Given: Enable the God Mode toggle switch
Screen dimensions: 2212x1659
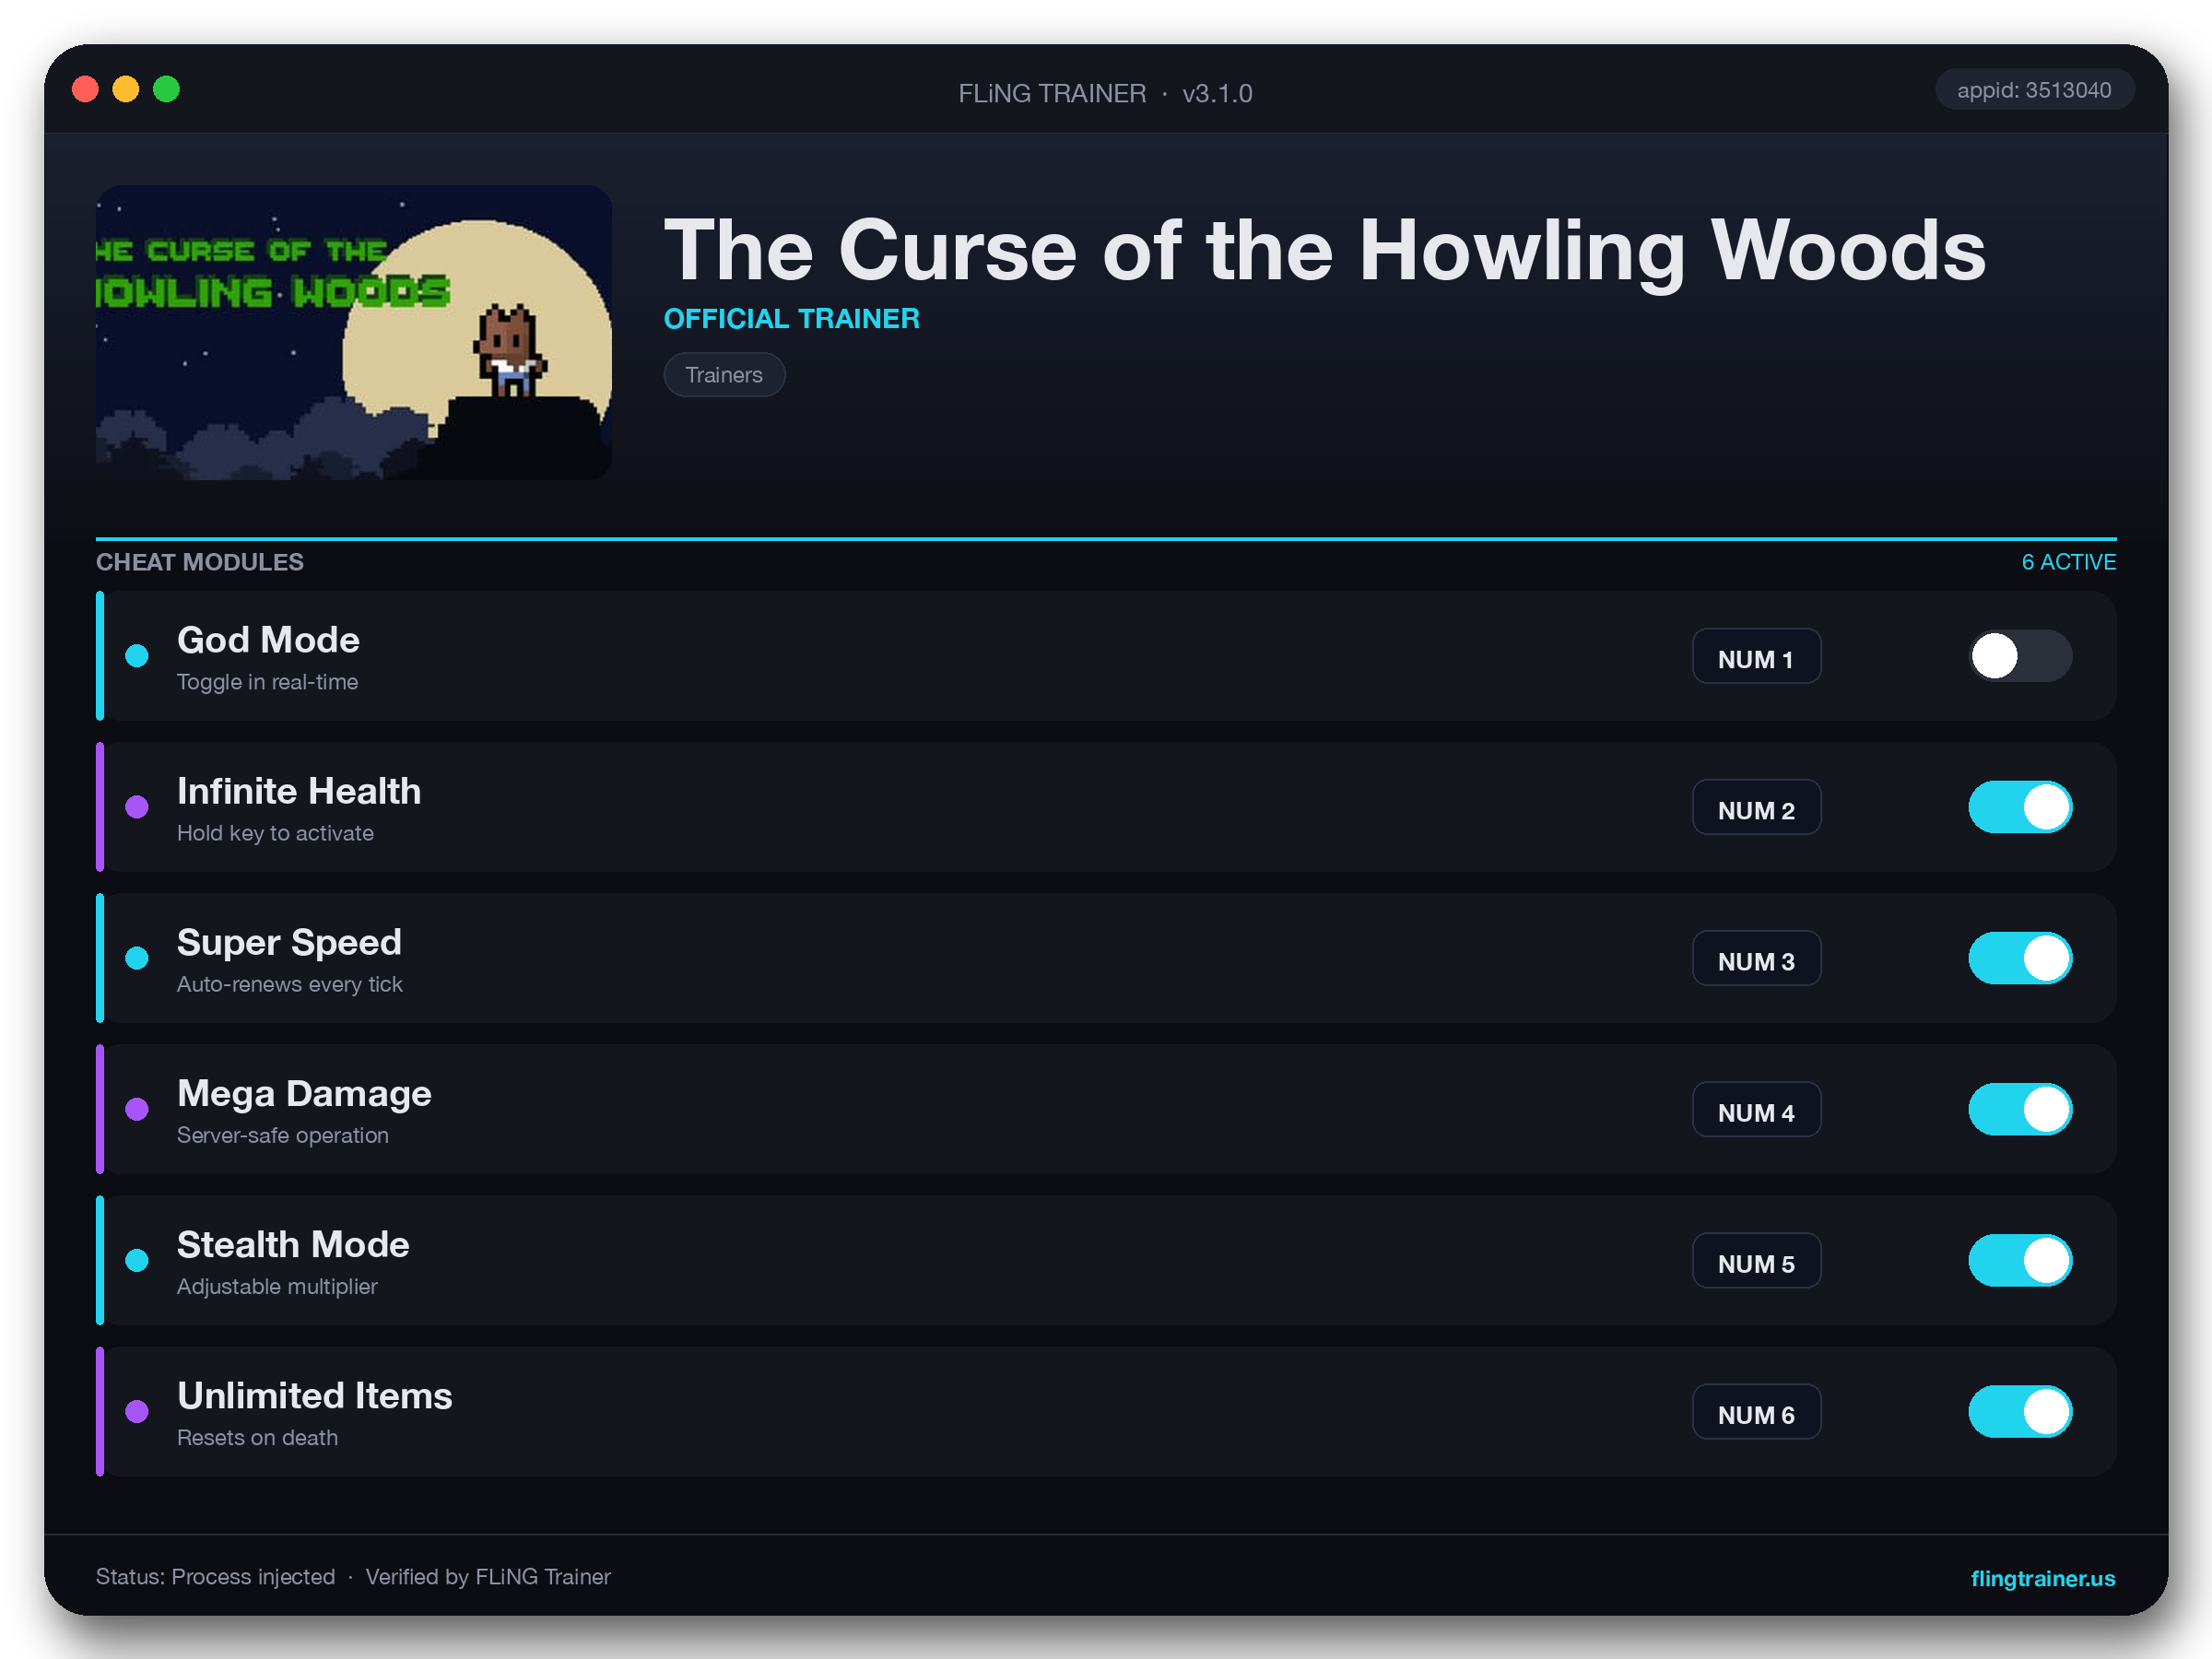Looking at the screenshot, I should pyautogui.click(x=2020, y=656).
